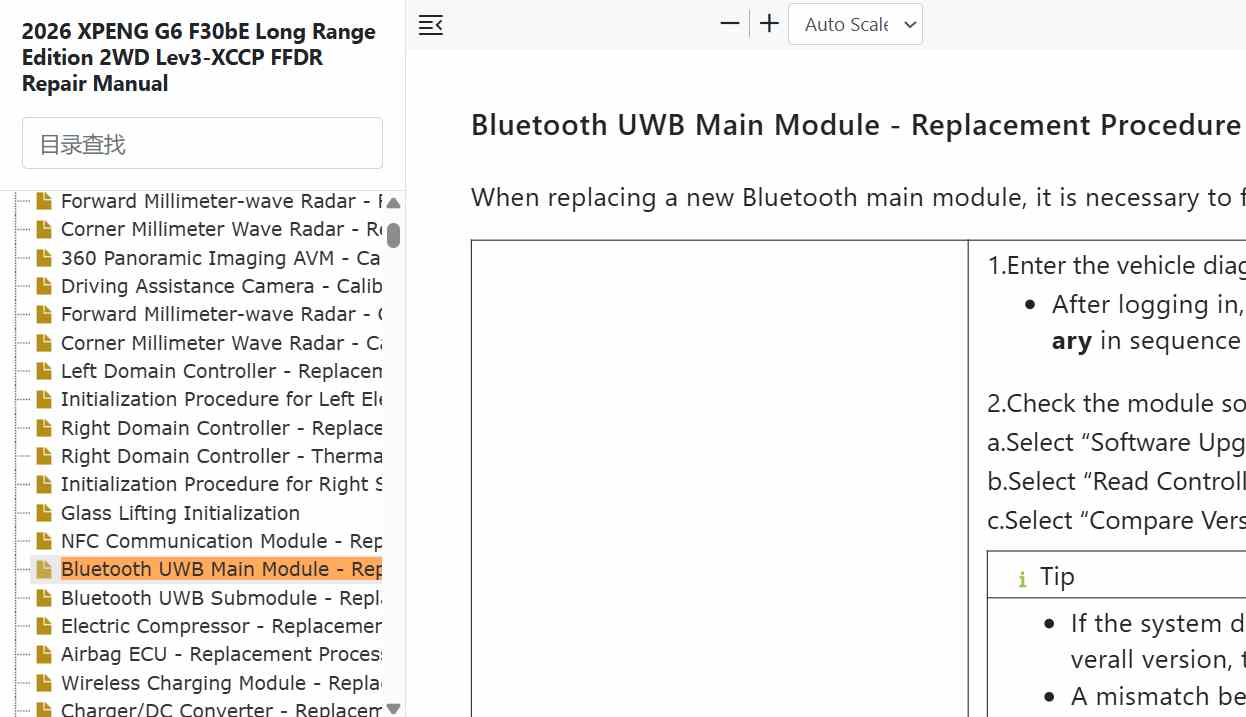Click the Driving Assistance Camera document icon
1246x717 pixels.
pyautogui.click(x=43, y=286)
